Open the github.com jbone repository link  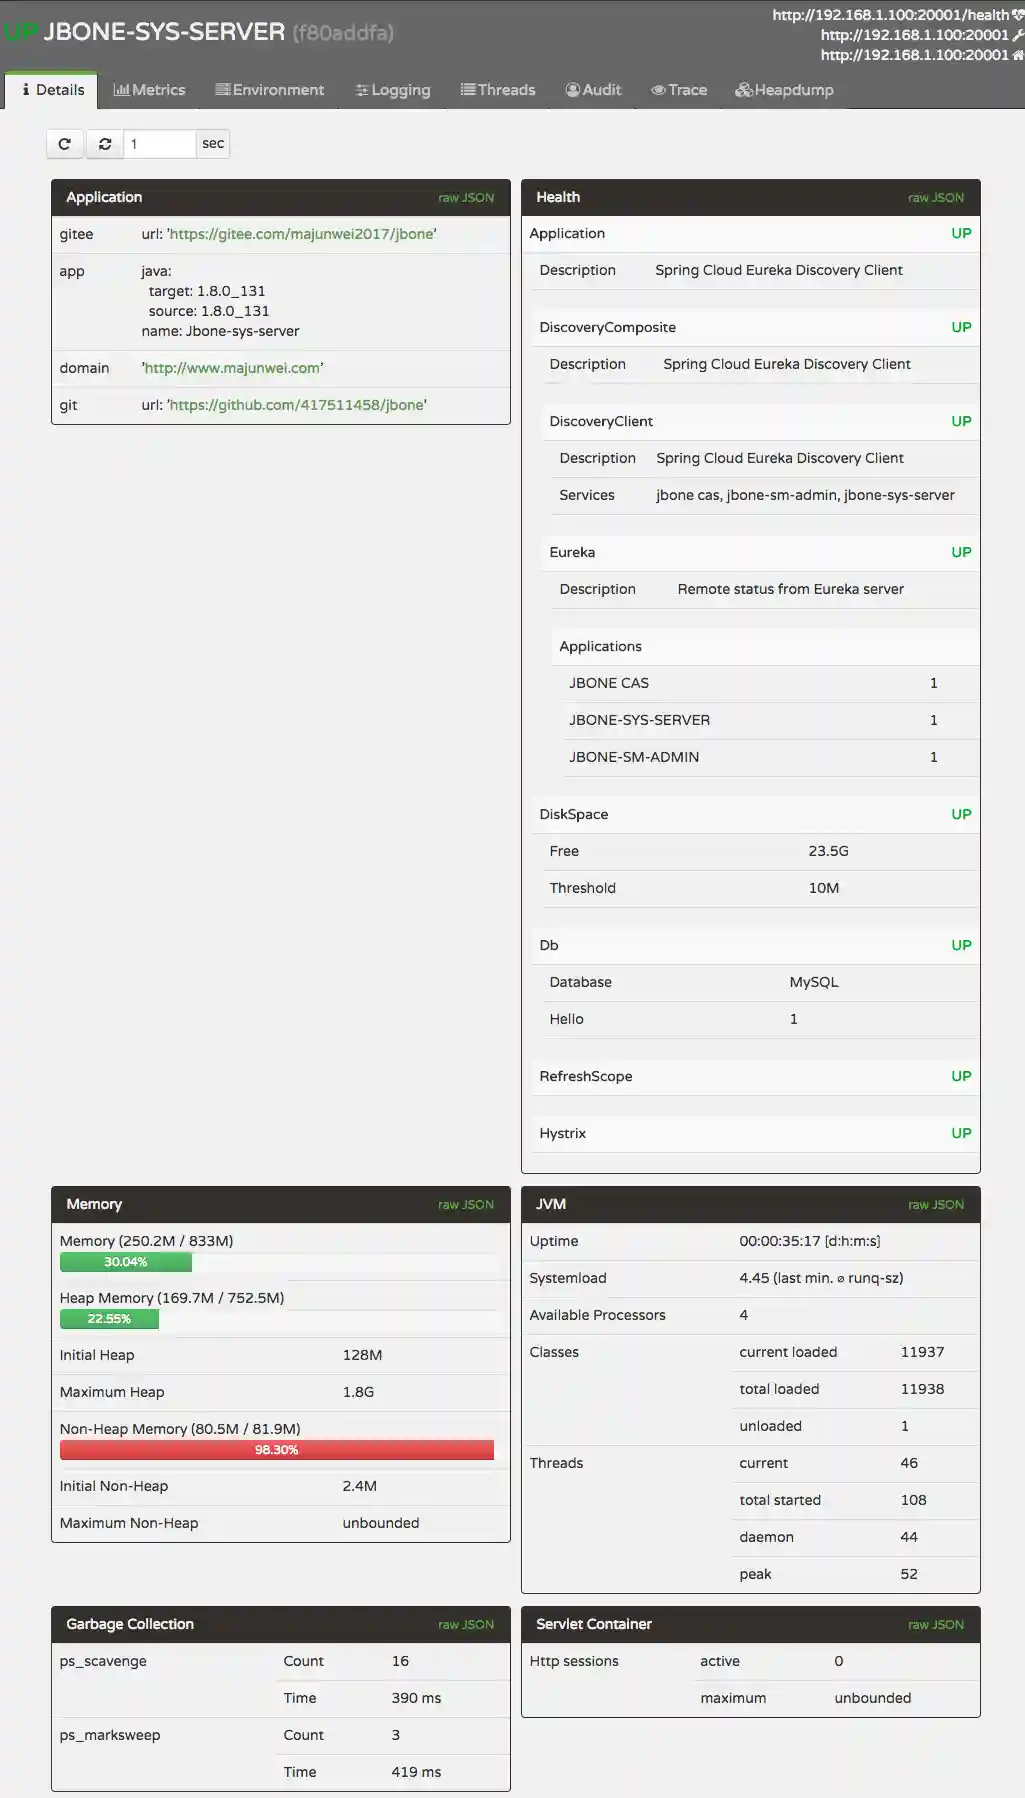click(297, 405)
